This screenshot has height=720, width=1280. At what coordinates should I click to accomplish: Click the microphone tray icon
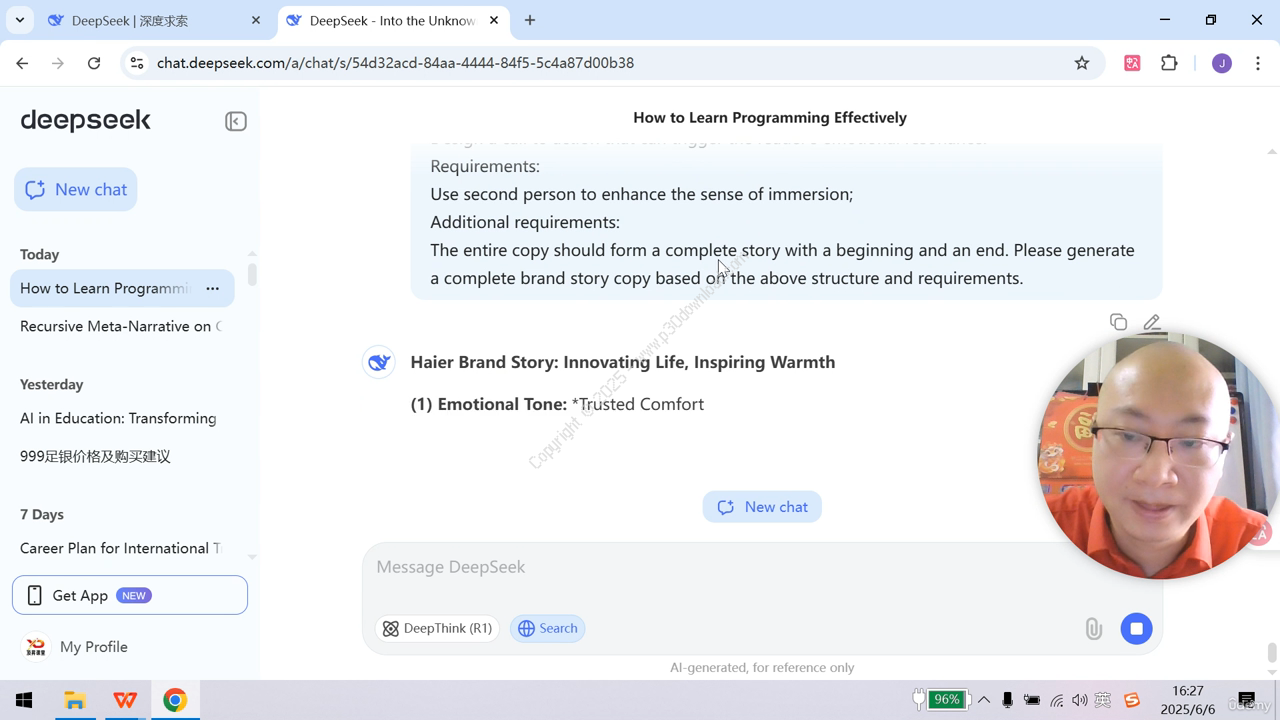tap(1008, 700)
